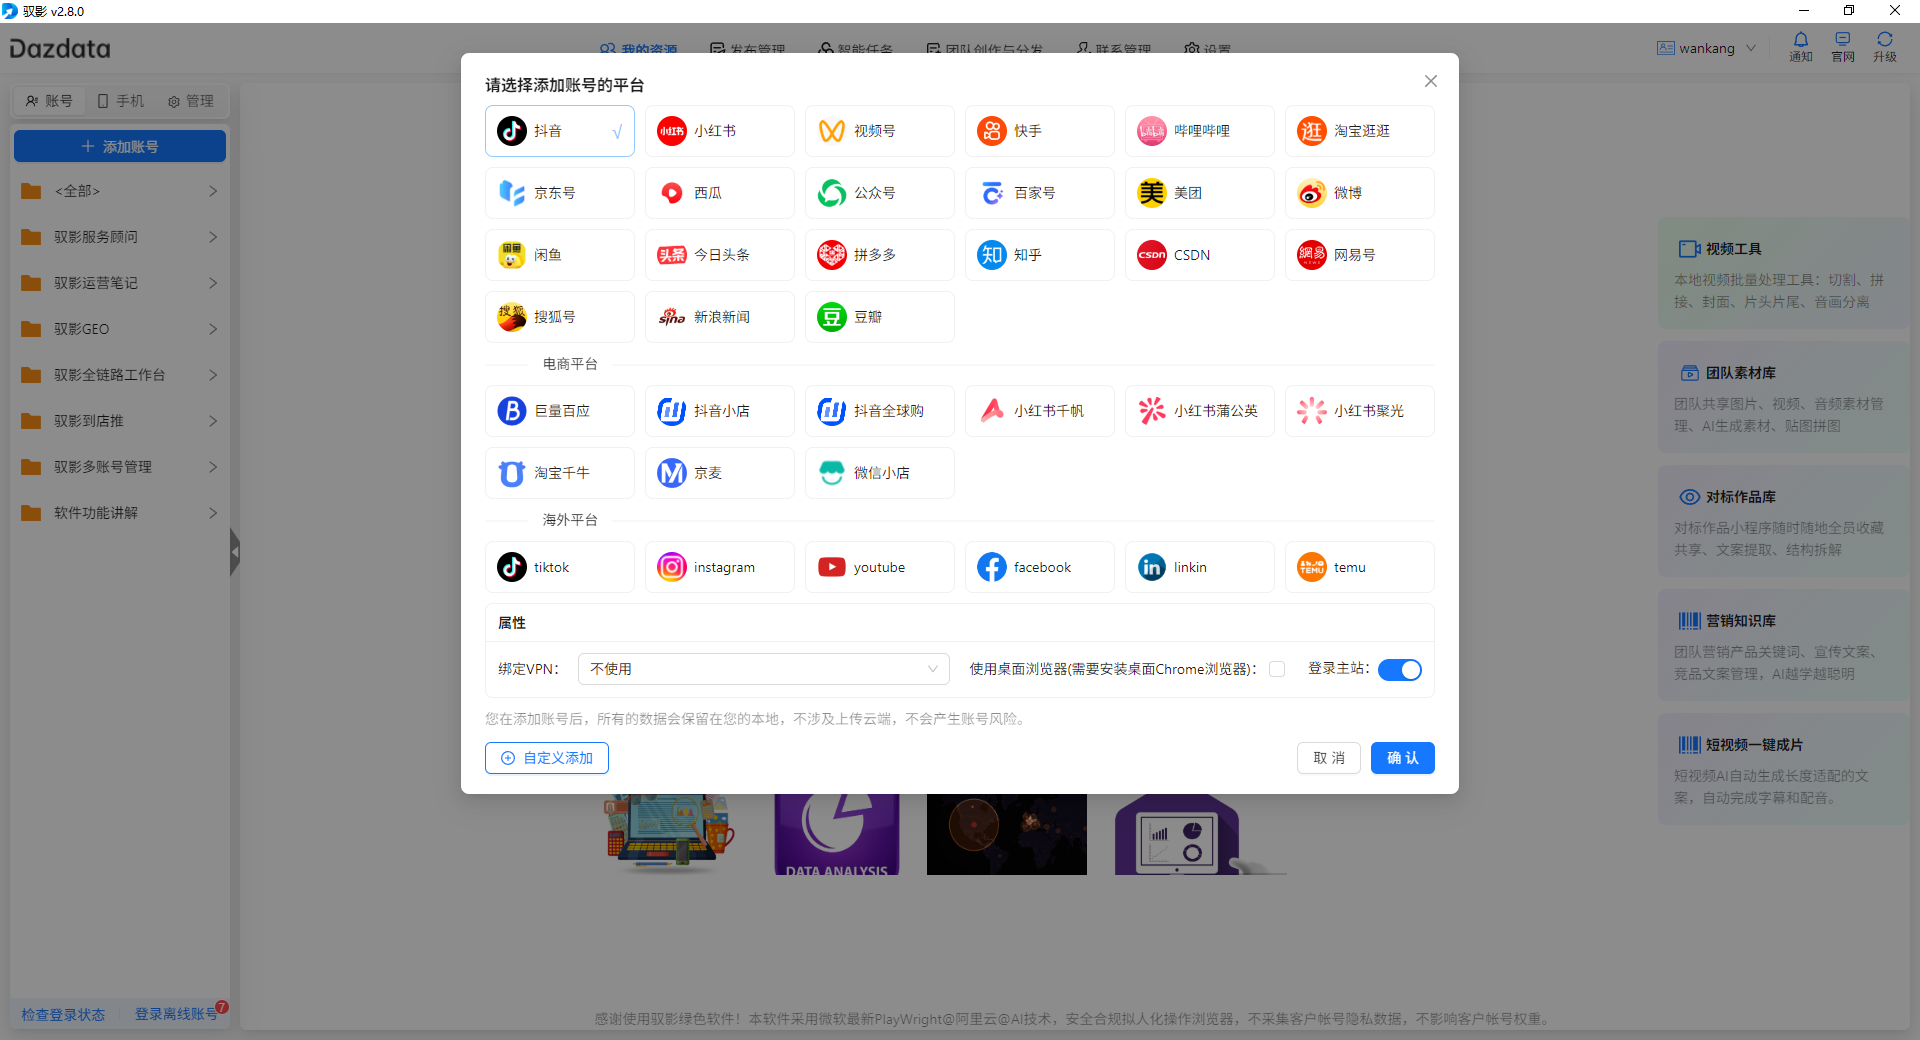The width and height of the screenshot is (1920, 1040).
Task: Switch to the 管理 tab
Action: [191, 101]
